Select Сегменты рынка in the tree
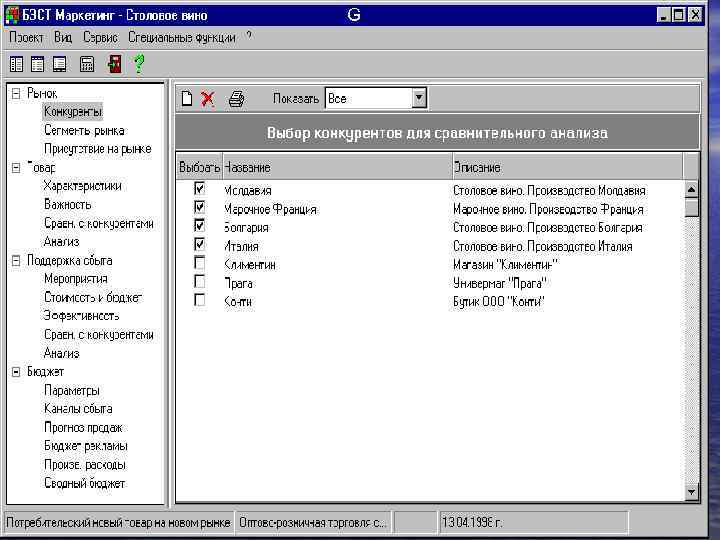This screenshot has width=720, height=540. [x=84, y=130]
